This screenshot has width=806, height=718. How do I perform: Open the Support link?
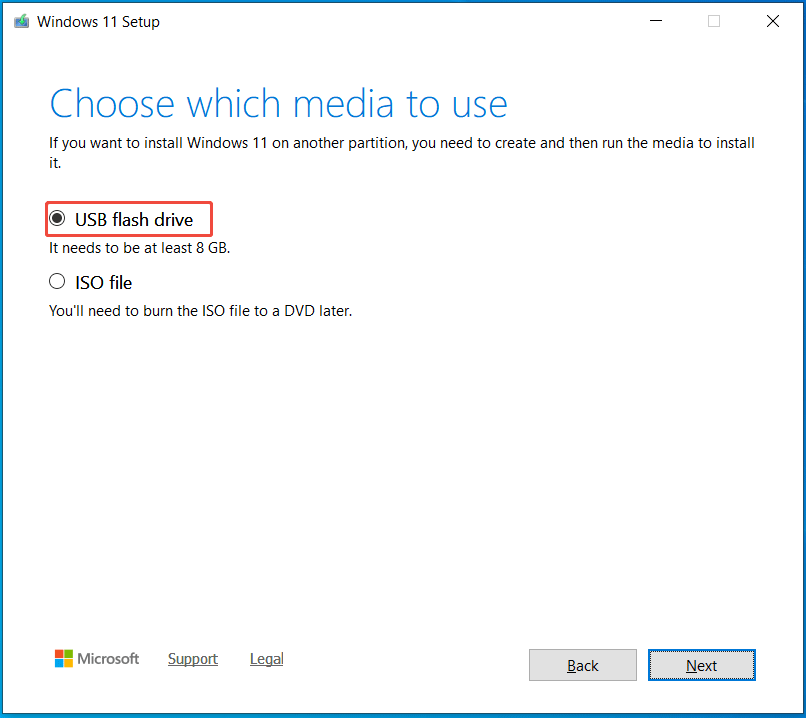point(192,659)
